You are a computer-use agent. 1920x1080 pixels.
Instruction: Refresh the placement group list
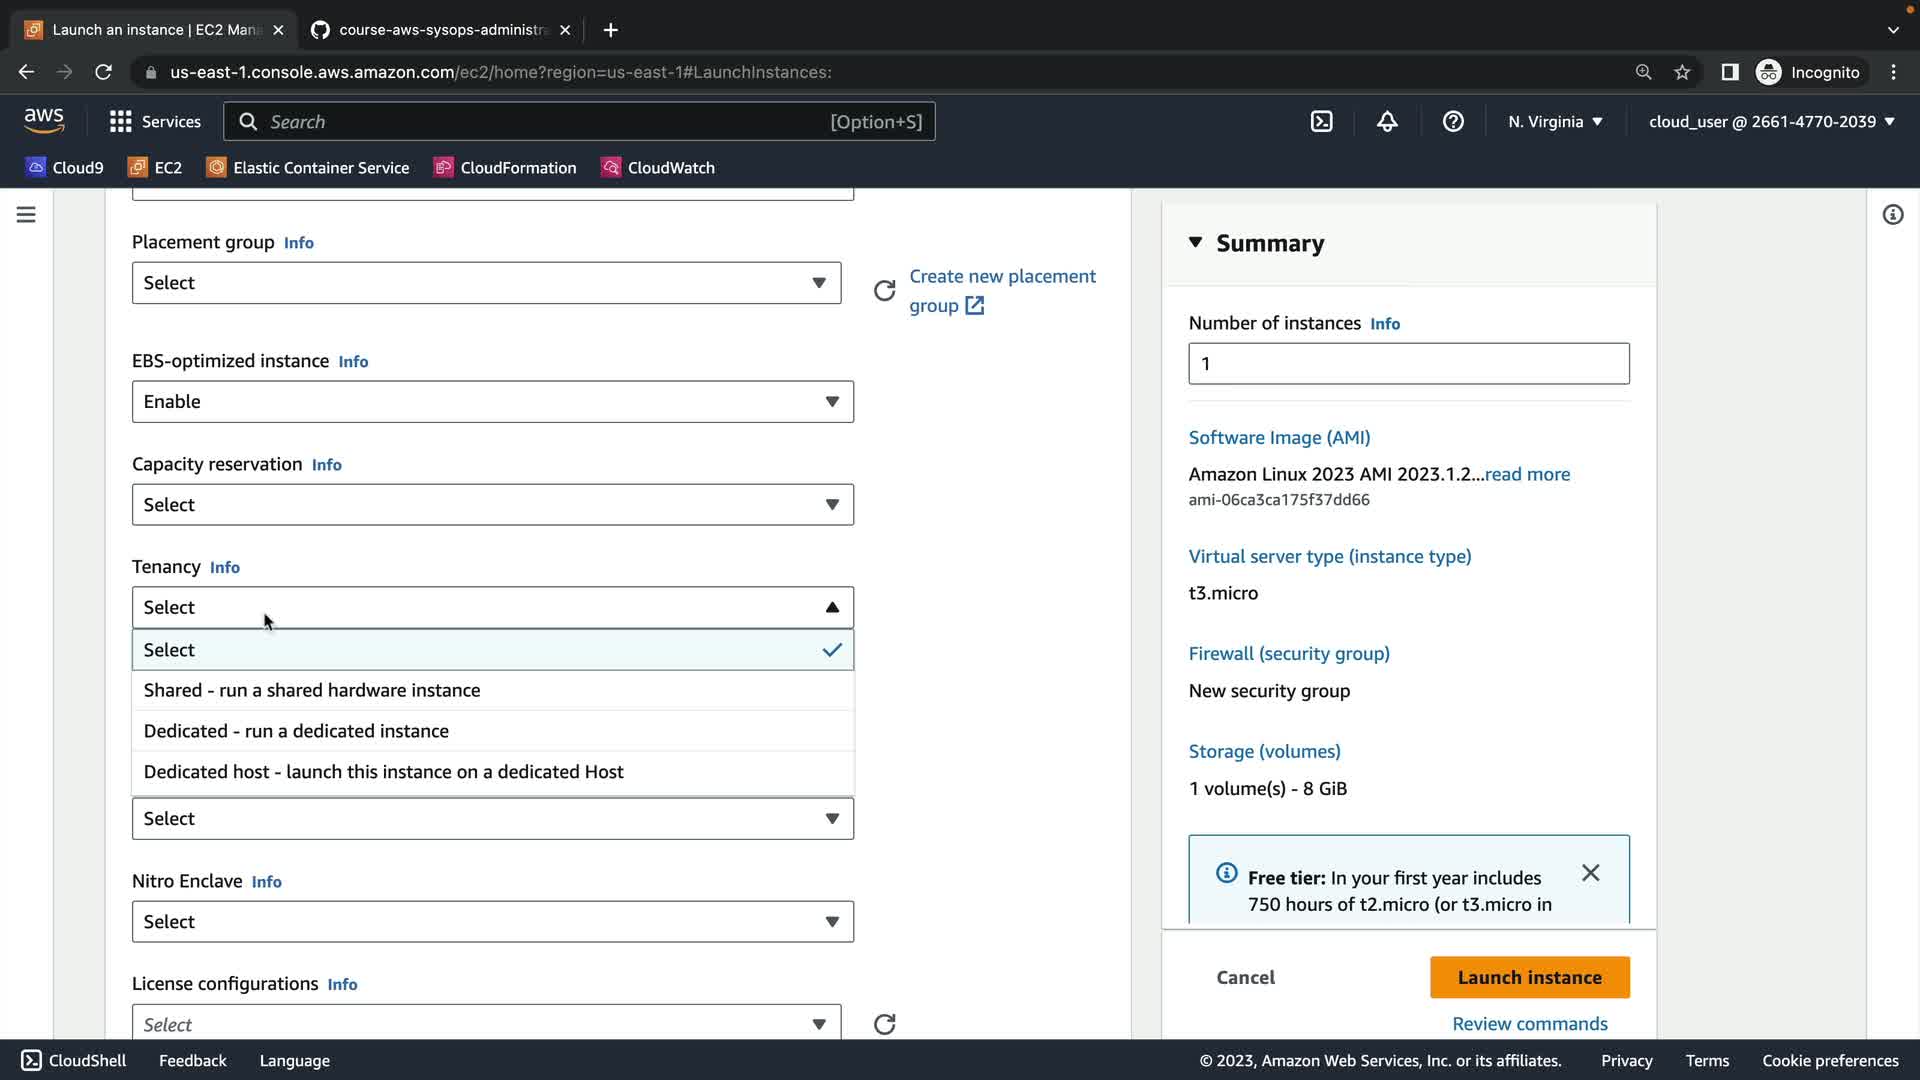(884, 291)
